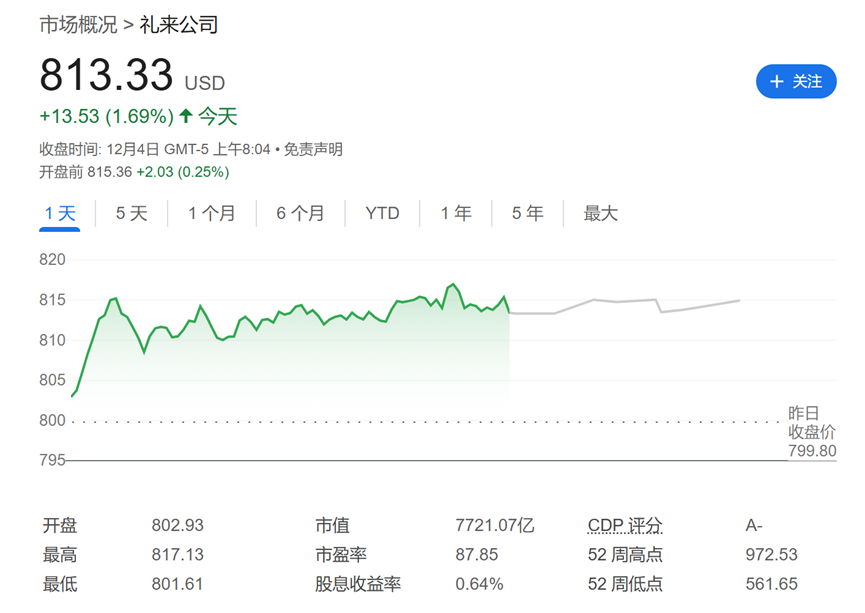Click the 收盘时间 12月4日 timestamp text
The image size is (865, 613).
(x=154, y=150)
